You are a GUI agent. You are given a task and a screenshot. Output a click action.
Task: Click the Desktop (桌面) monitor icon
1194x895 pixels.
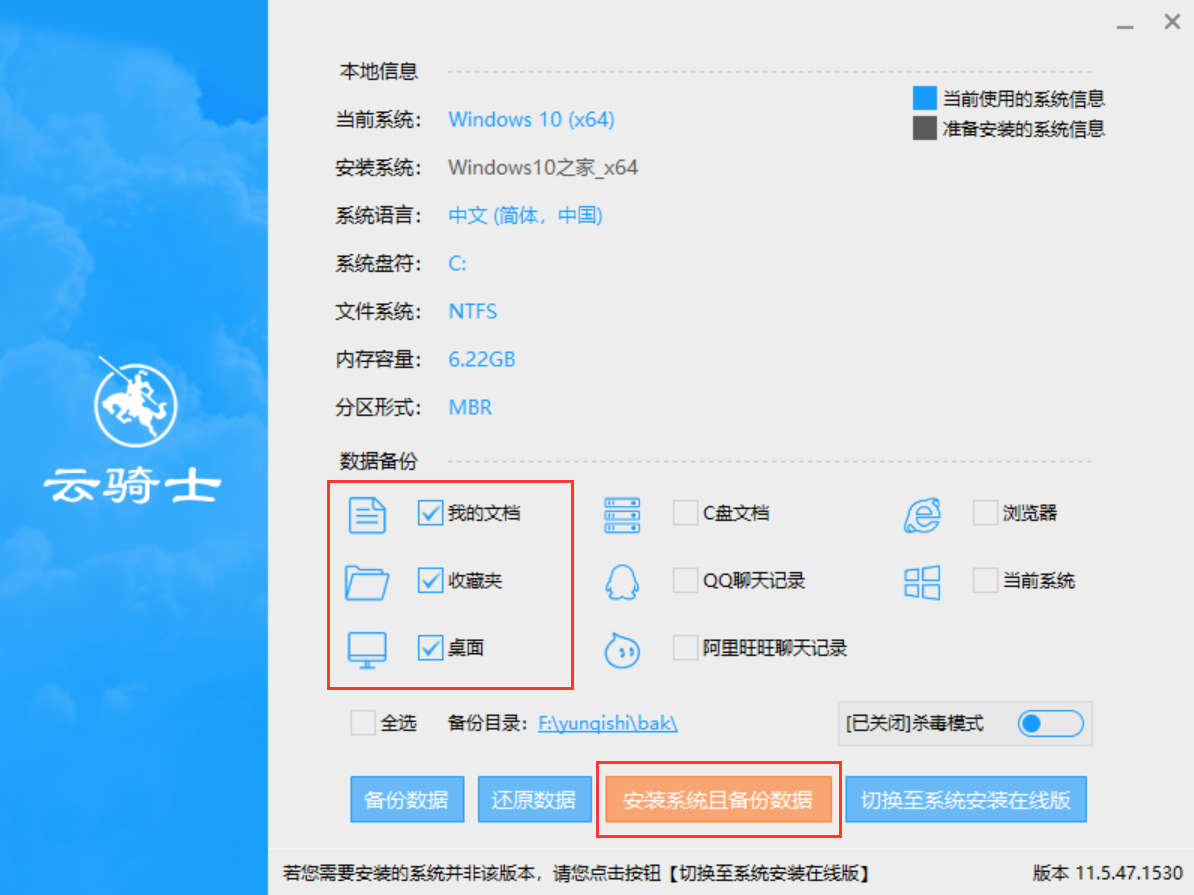pyautogui.click(x=367, y=650)
